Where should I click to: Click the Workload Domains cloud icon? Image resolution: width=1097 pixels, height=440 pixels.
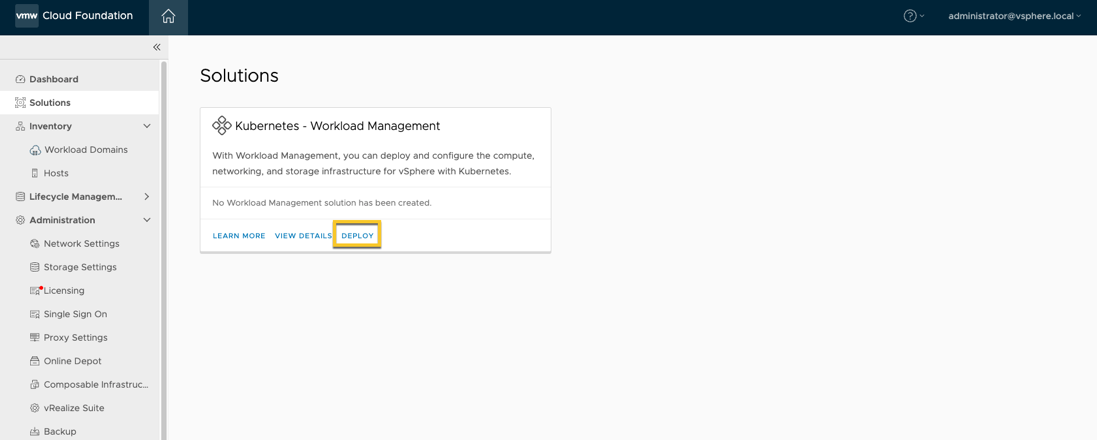35,150
